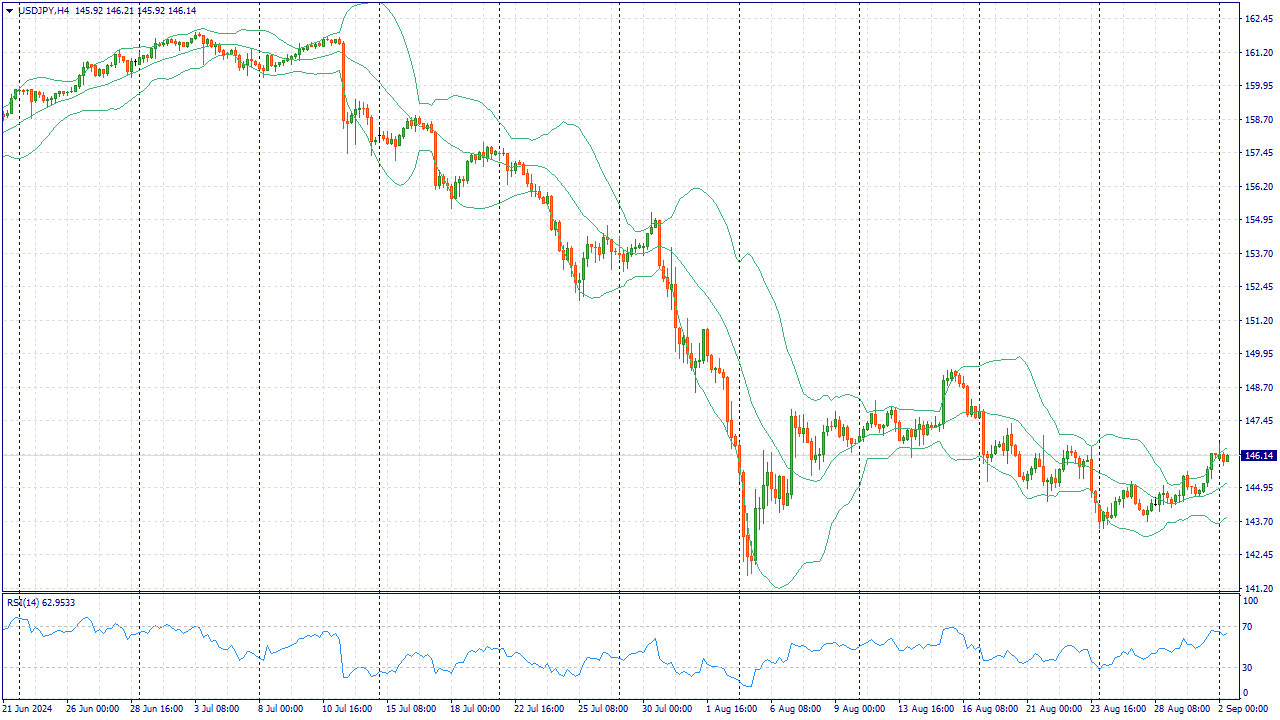Image resolution: width=1280 pixels, height=720 pixels.
Task: Click the 149.95 price axis label
Action: [x=1257, y=354]
